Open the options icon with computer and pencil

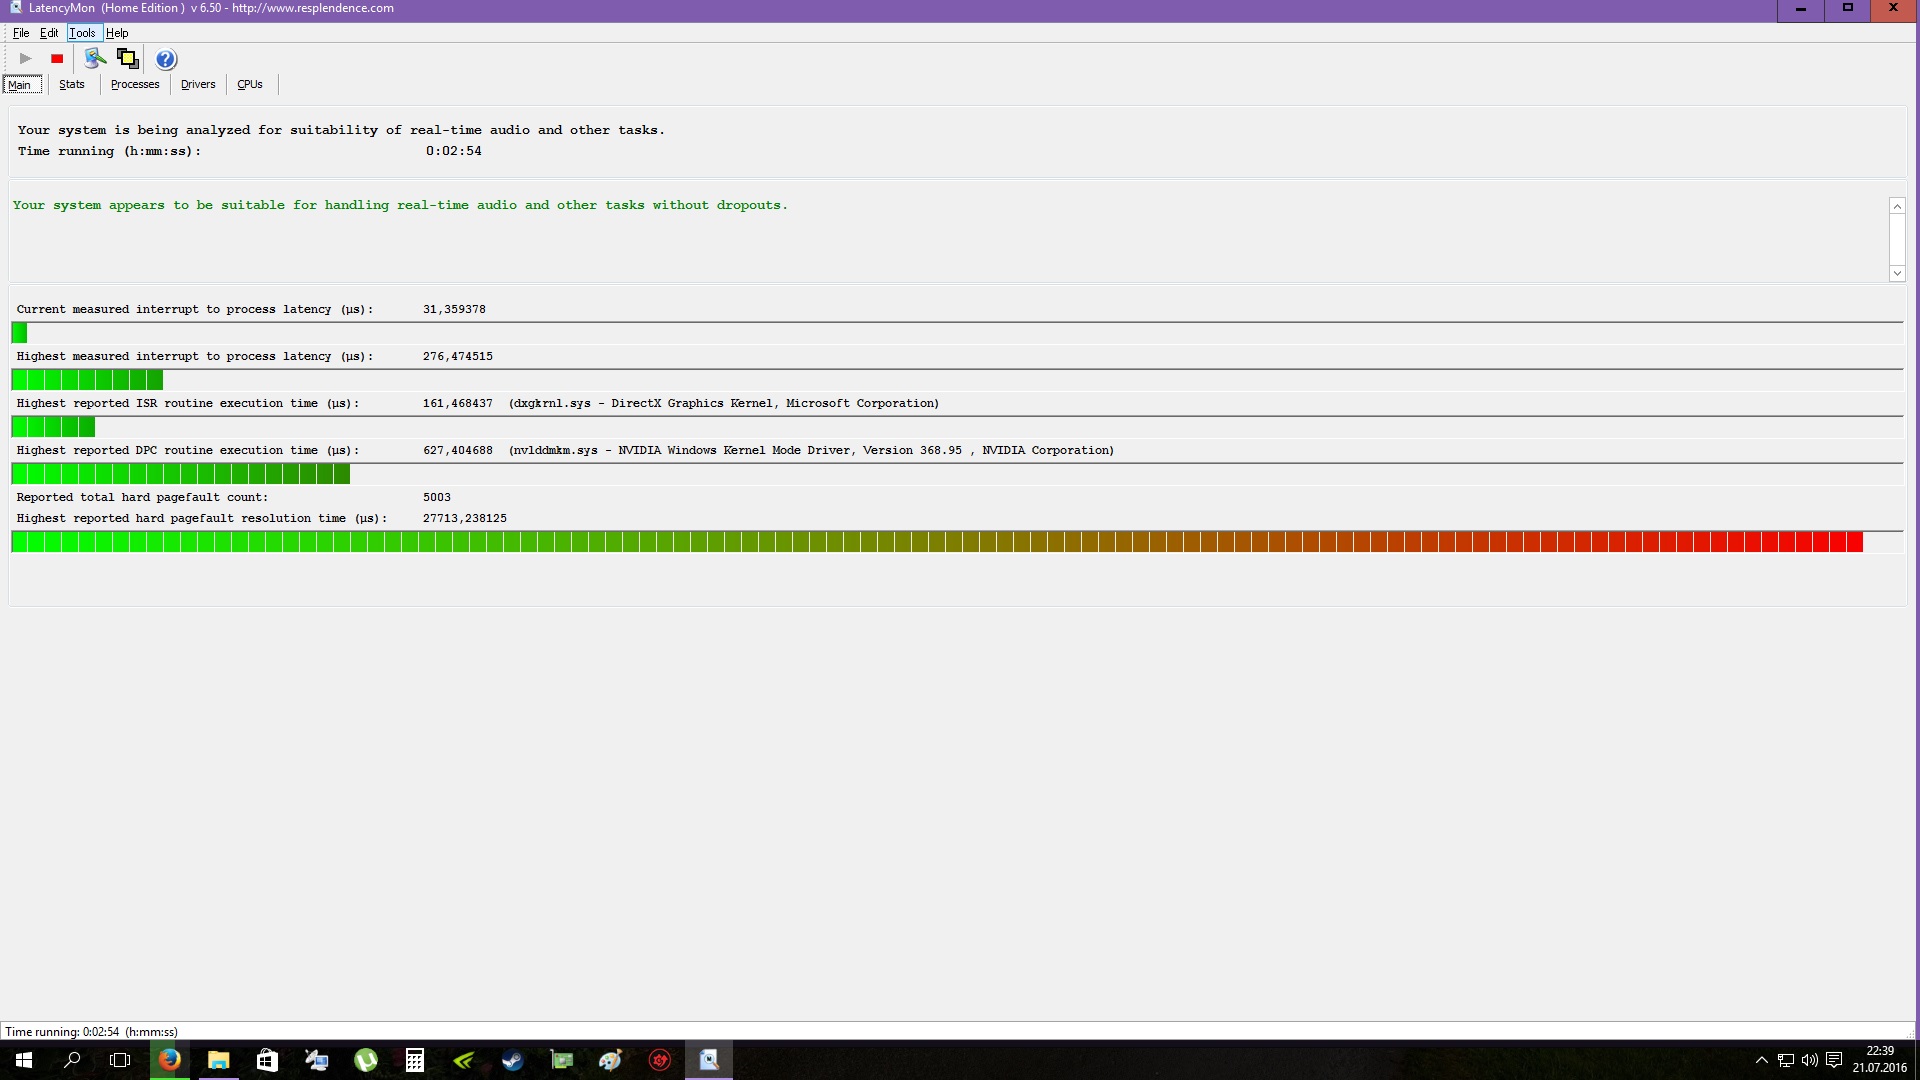click(x=95, y=59)
